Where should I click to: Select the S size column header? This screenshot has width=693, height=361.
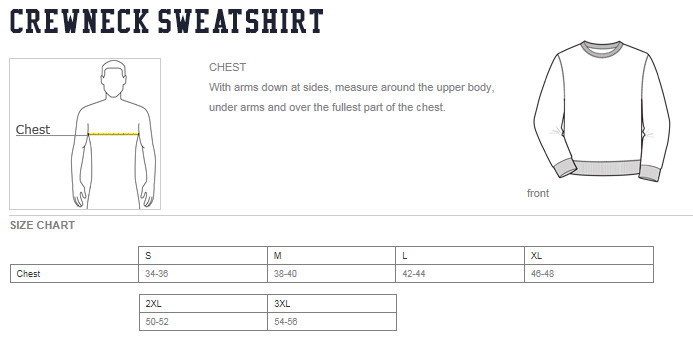point(203,255)
